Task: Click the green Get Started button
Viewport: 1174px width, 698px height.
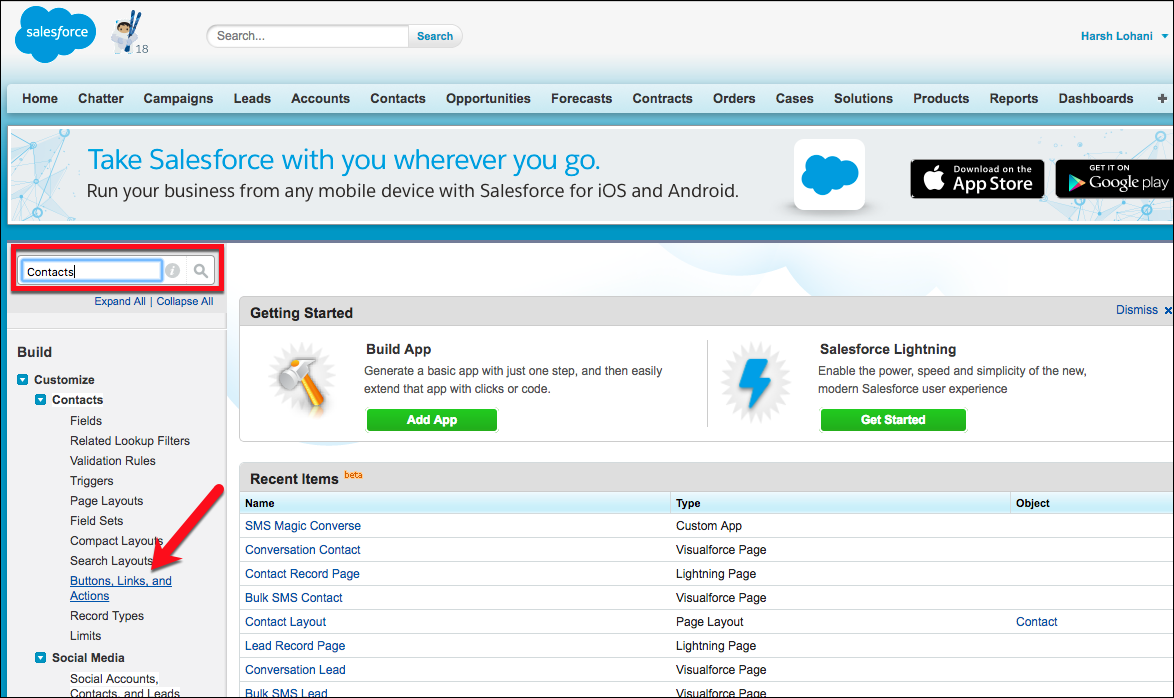Action: (893, 420)
